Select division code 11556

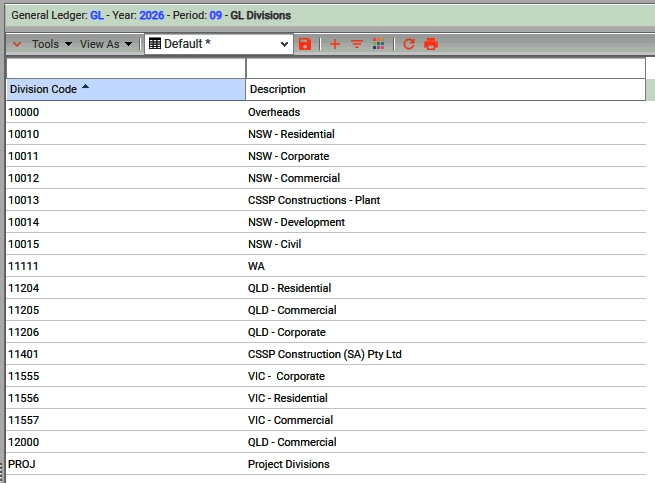(23, 398)
